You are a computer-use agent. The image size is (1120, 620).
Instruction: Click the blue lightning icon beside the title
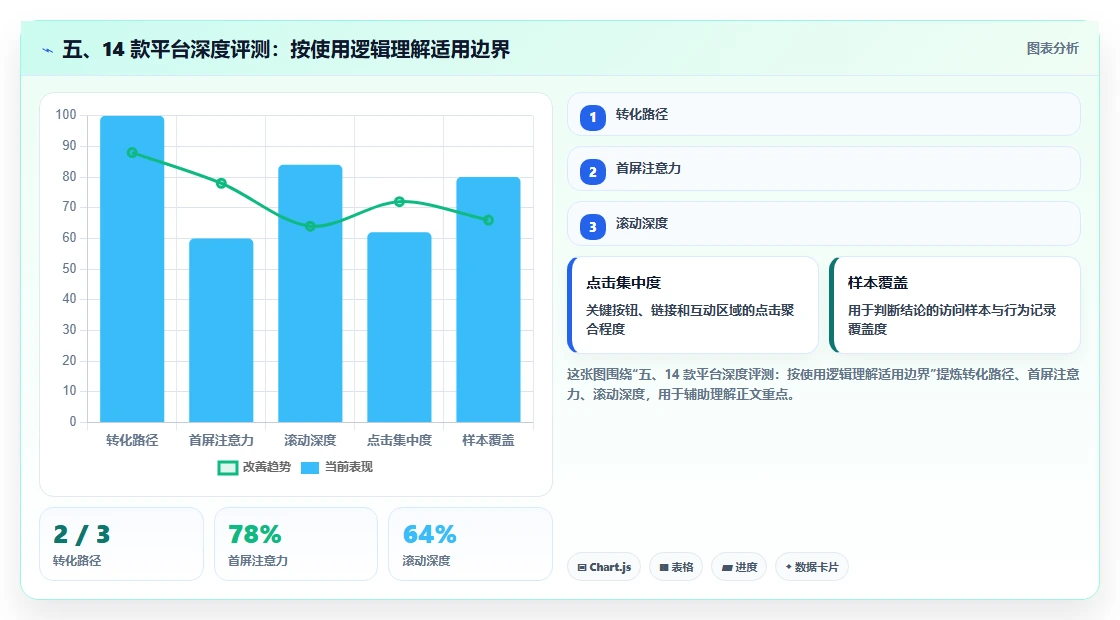[48, 51]
